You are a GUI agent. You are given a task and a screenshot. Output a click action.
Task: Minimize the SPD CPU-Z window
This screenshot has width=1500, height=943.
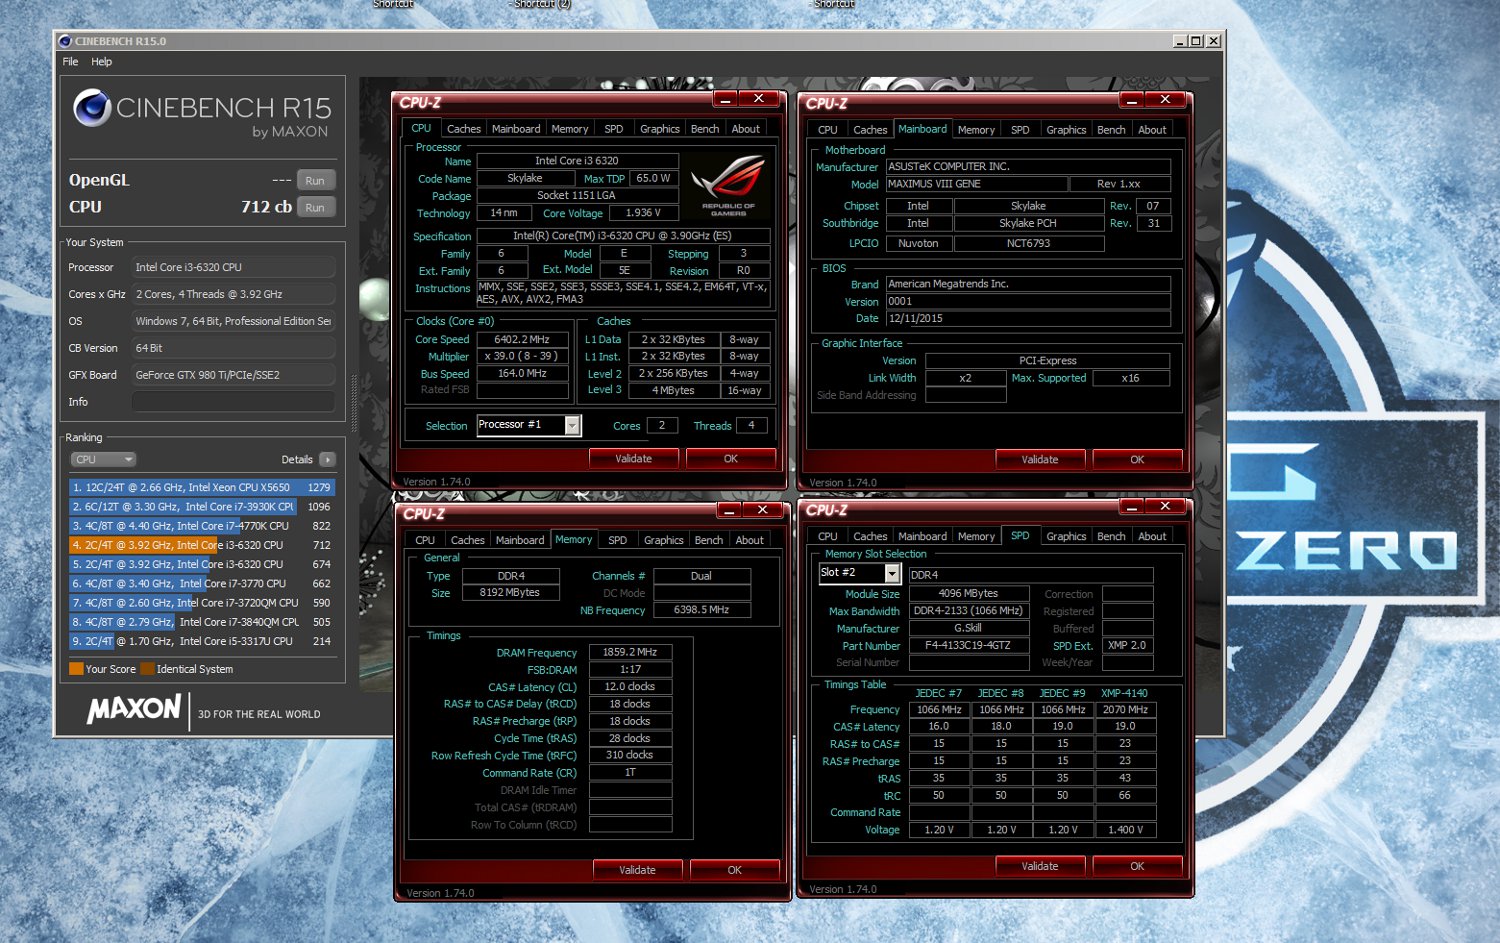click(x=1131, y=506)
